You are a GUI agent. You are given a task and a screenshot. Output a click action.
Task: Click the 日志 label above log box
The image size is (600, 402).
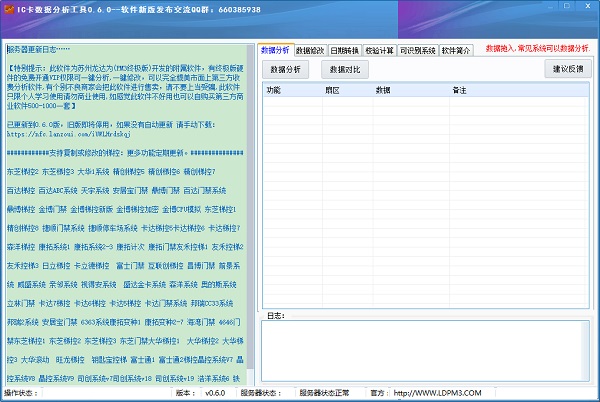pos(276,316)
